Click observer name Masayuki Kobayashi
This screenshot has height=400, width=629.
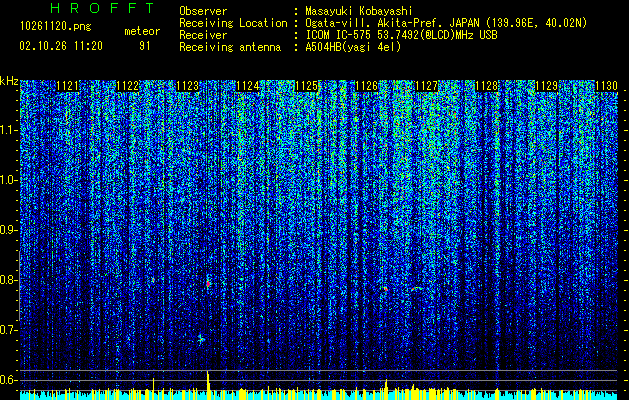click(358, 11)
